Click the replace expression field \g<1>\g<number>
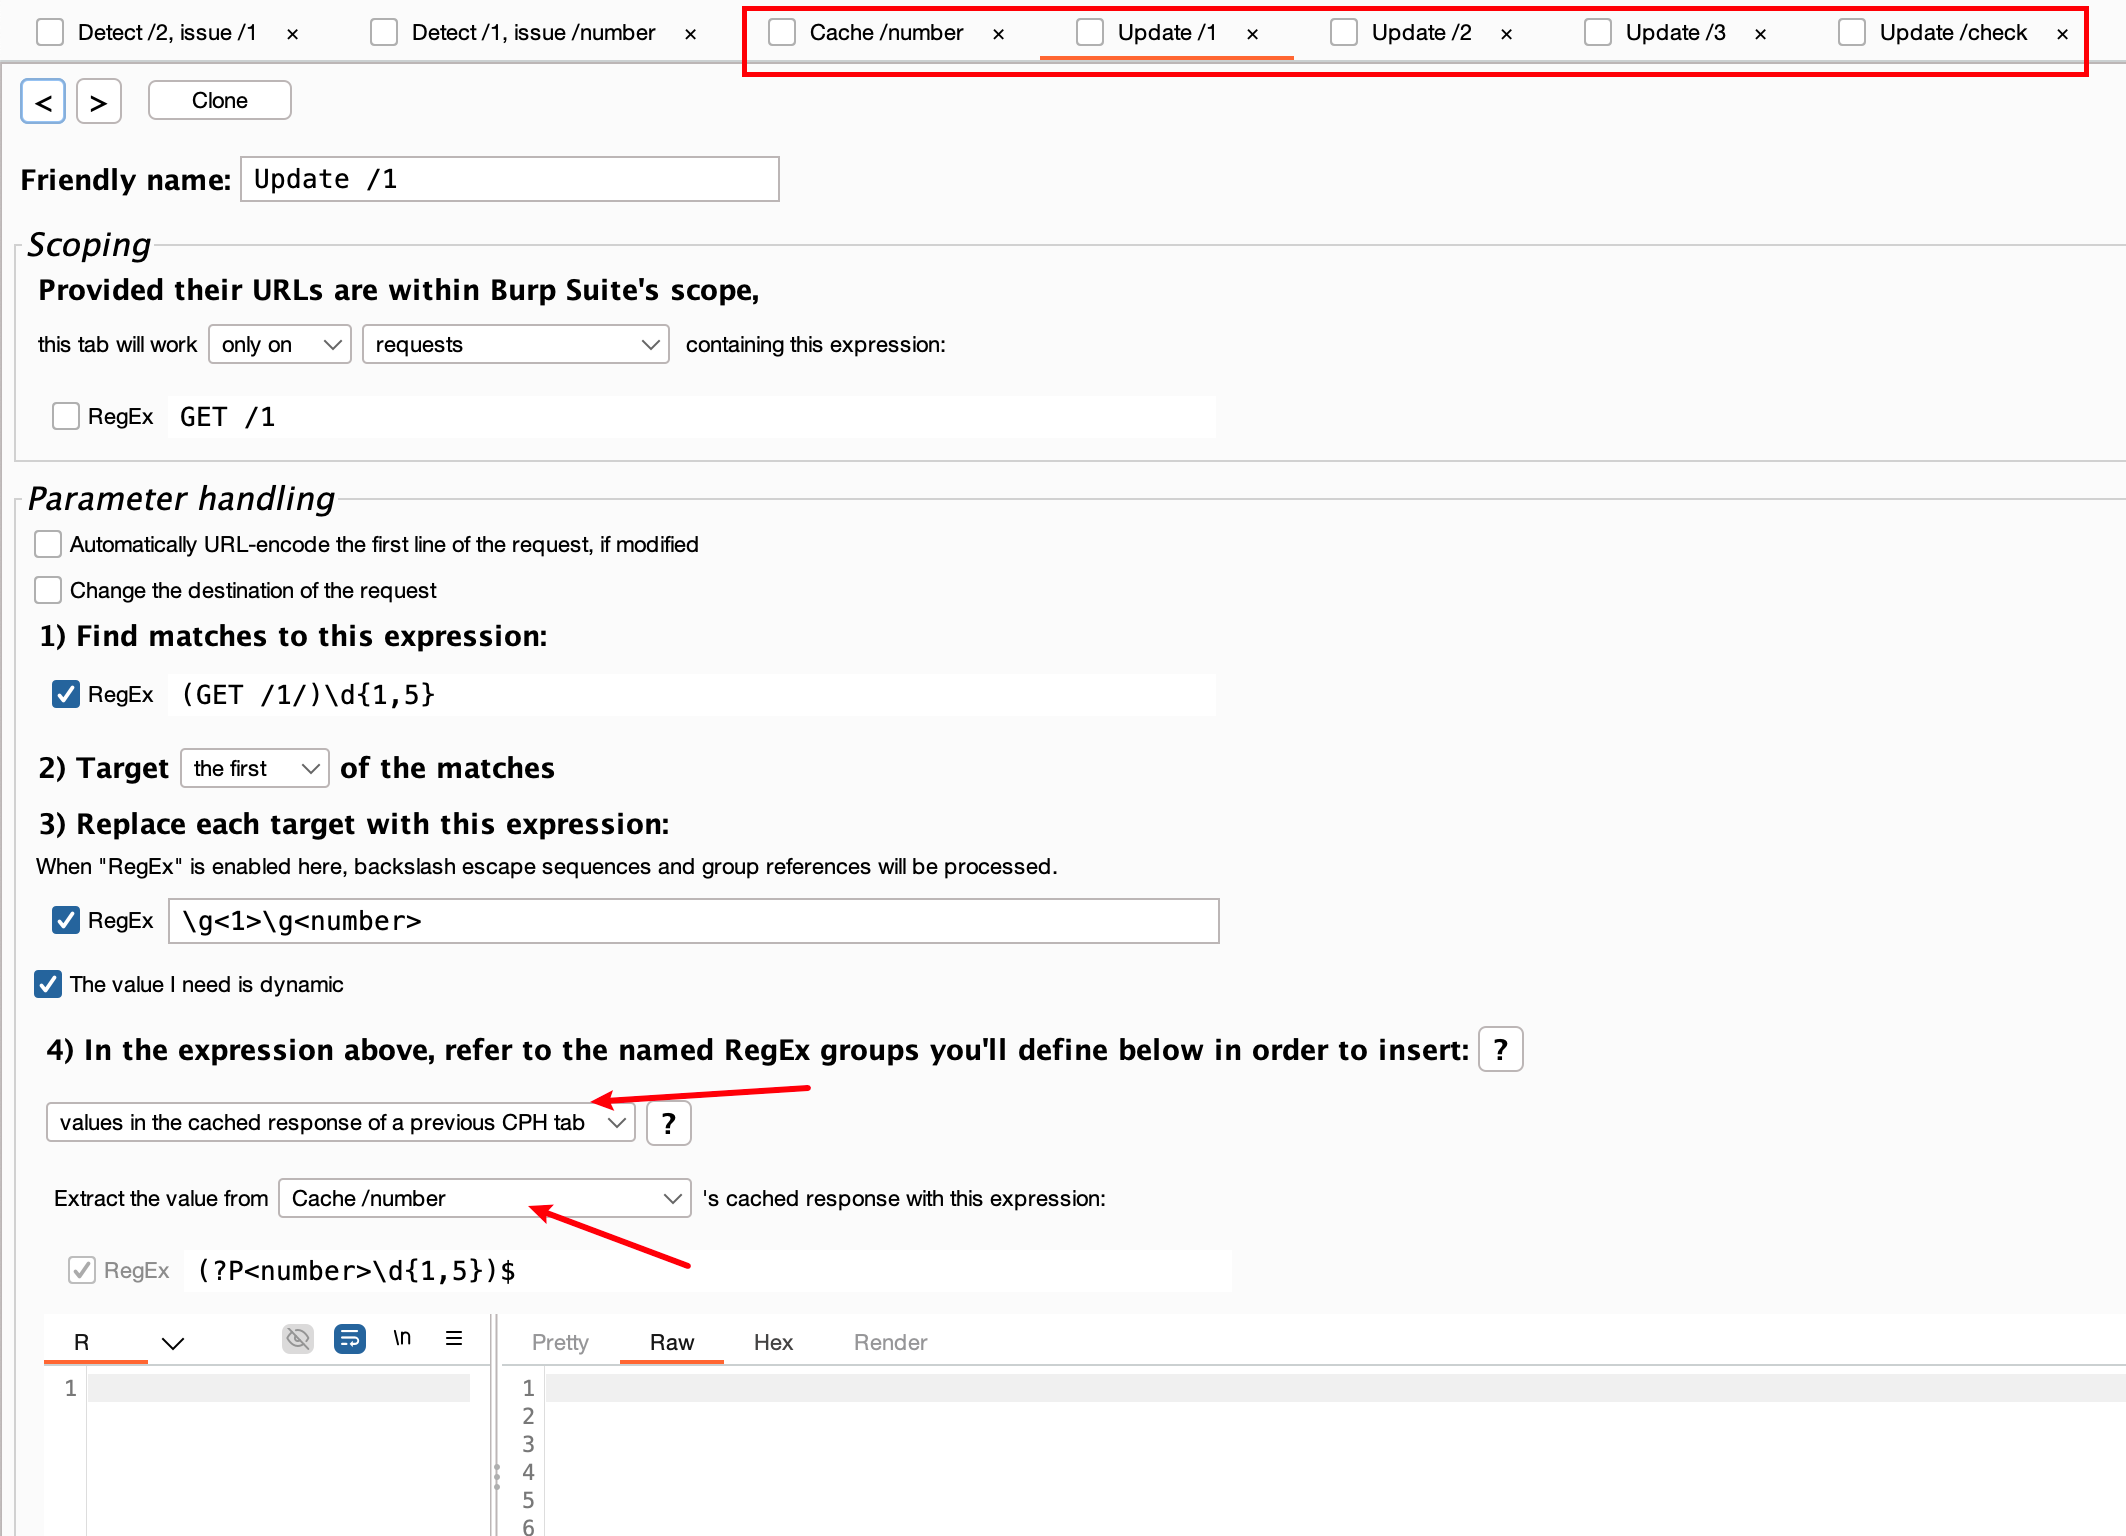This screenshot has width=2126, height=1536. pyautogui.click(x=693, y=921)
